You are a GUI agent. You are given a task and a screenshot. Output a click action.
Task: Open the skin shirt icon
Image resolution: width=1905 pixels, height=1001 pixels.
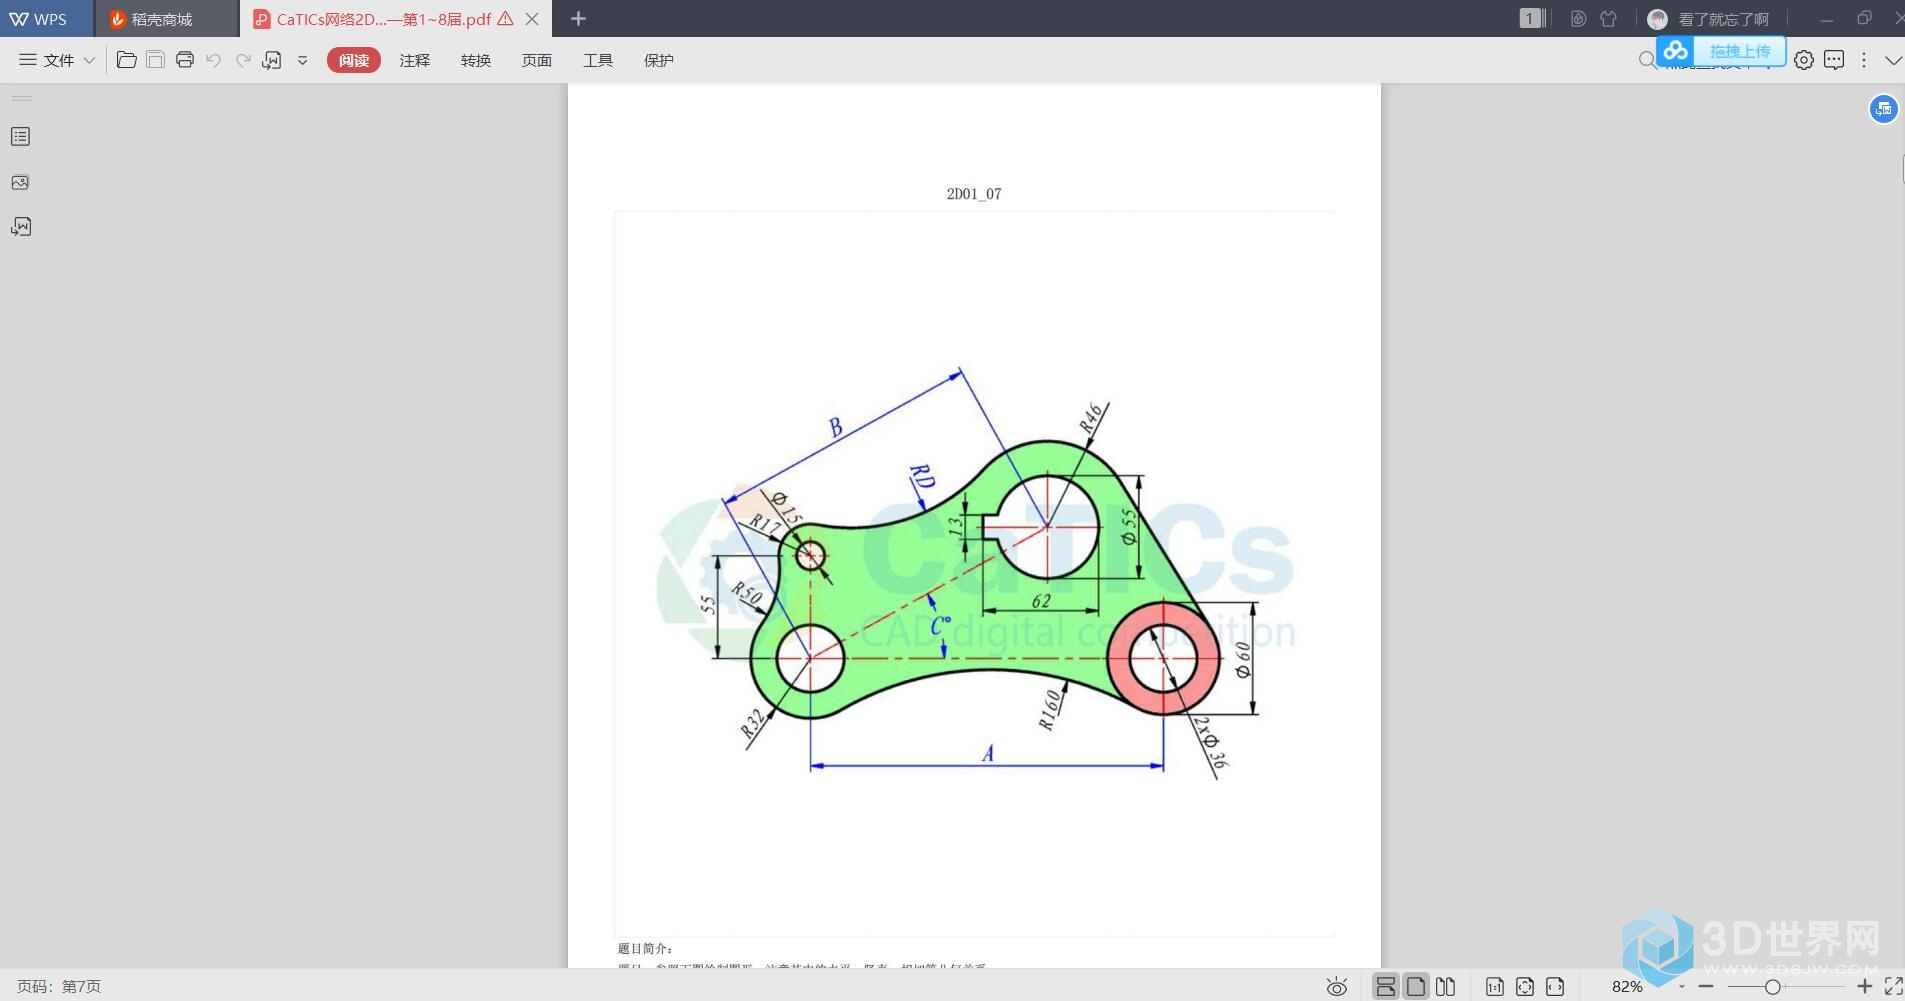click(1608, 18)
